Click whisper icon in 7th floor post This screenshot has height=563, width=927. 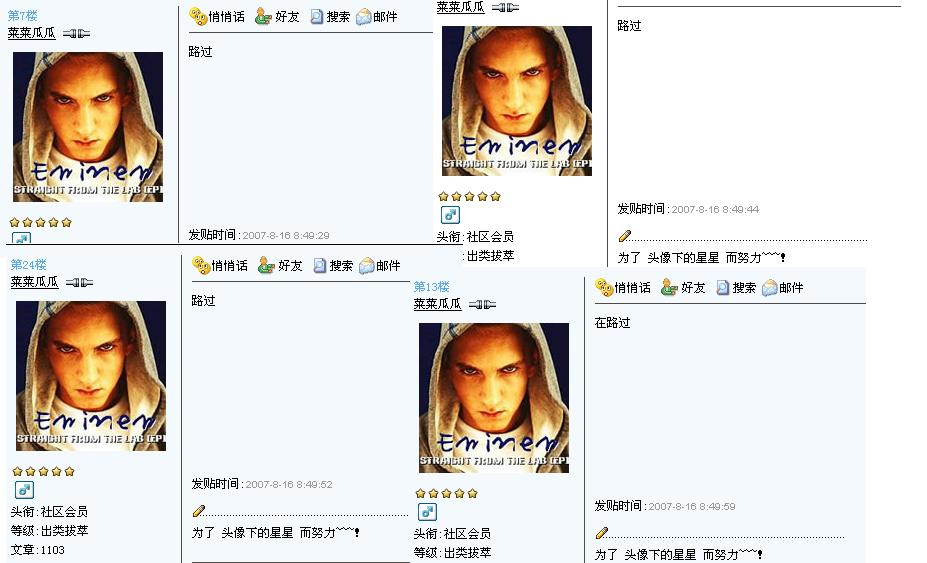(199, 17)
